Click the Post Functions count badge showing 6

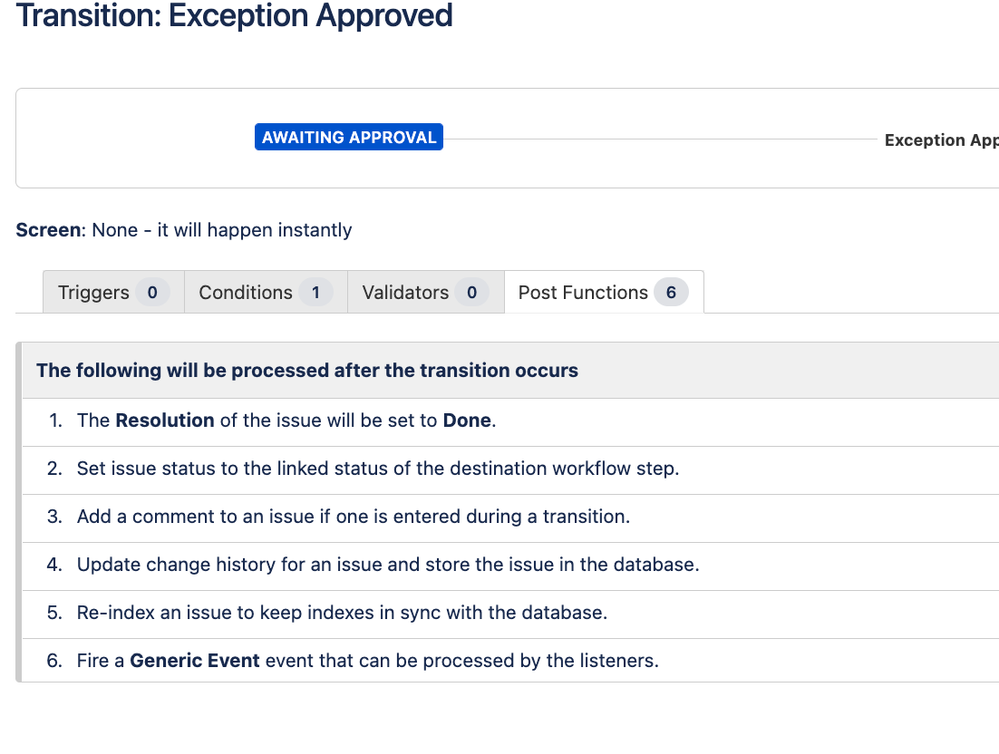click(x=672, y=292)
